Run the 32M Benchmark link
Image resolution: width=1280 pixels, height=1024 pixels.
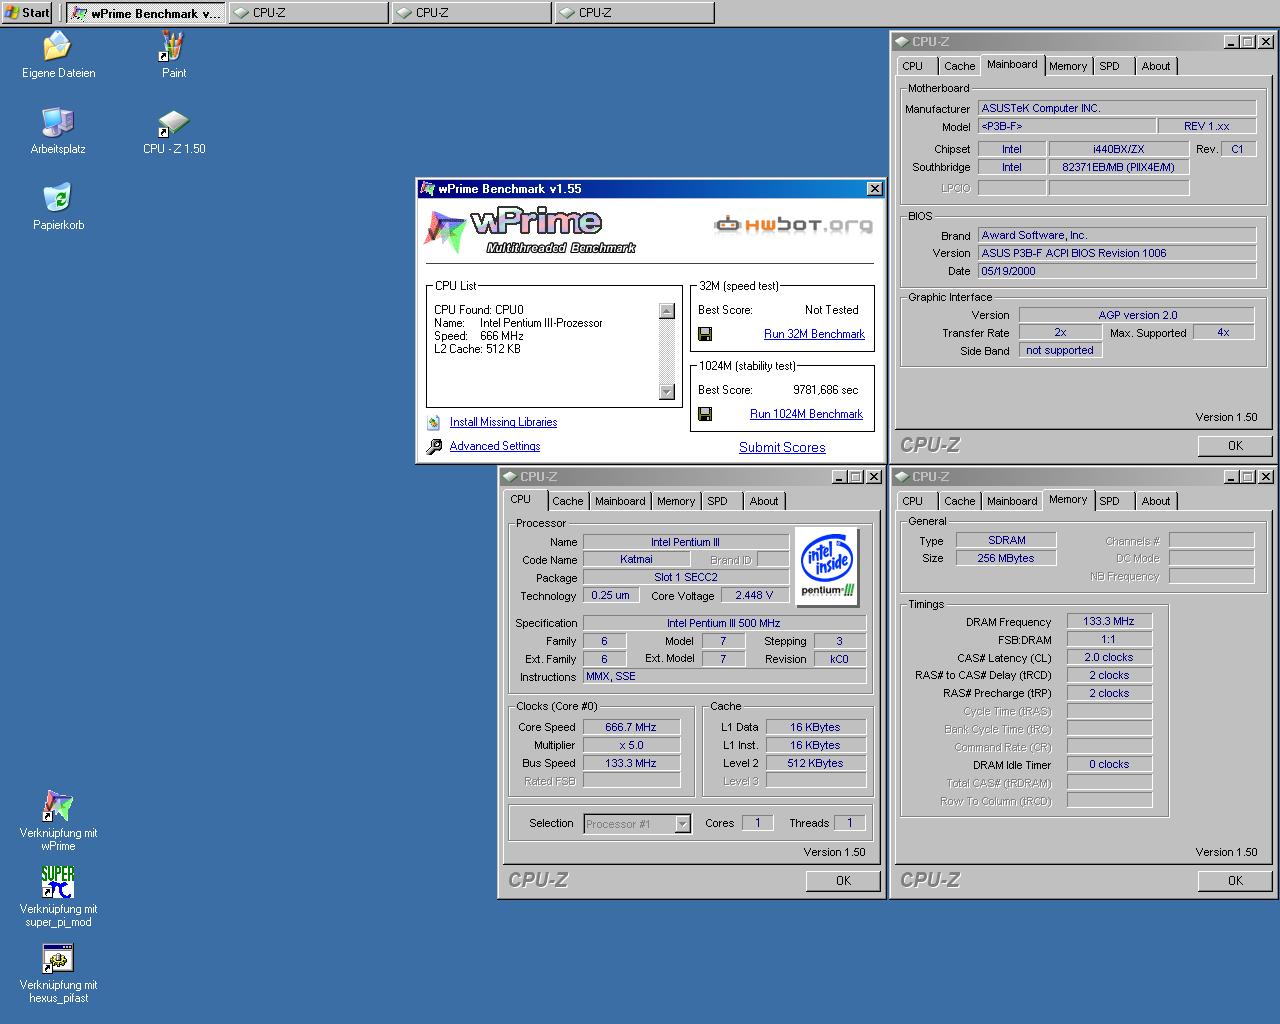814,334
